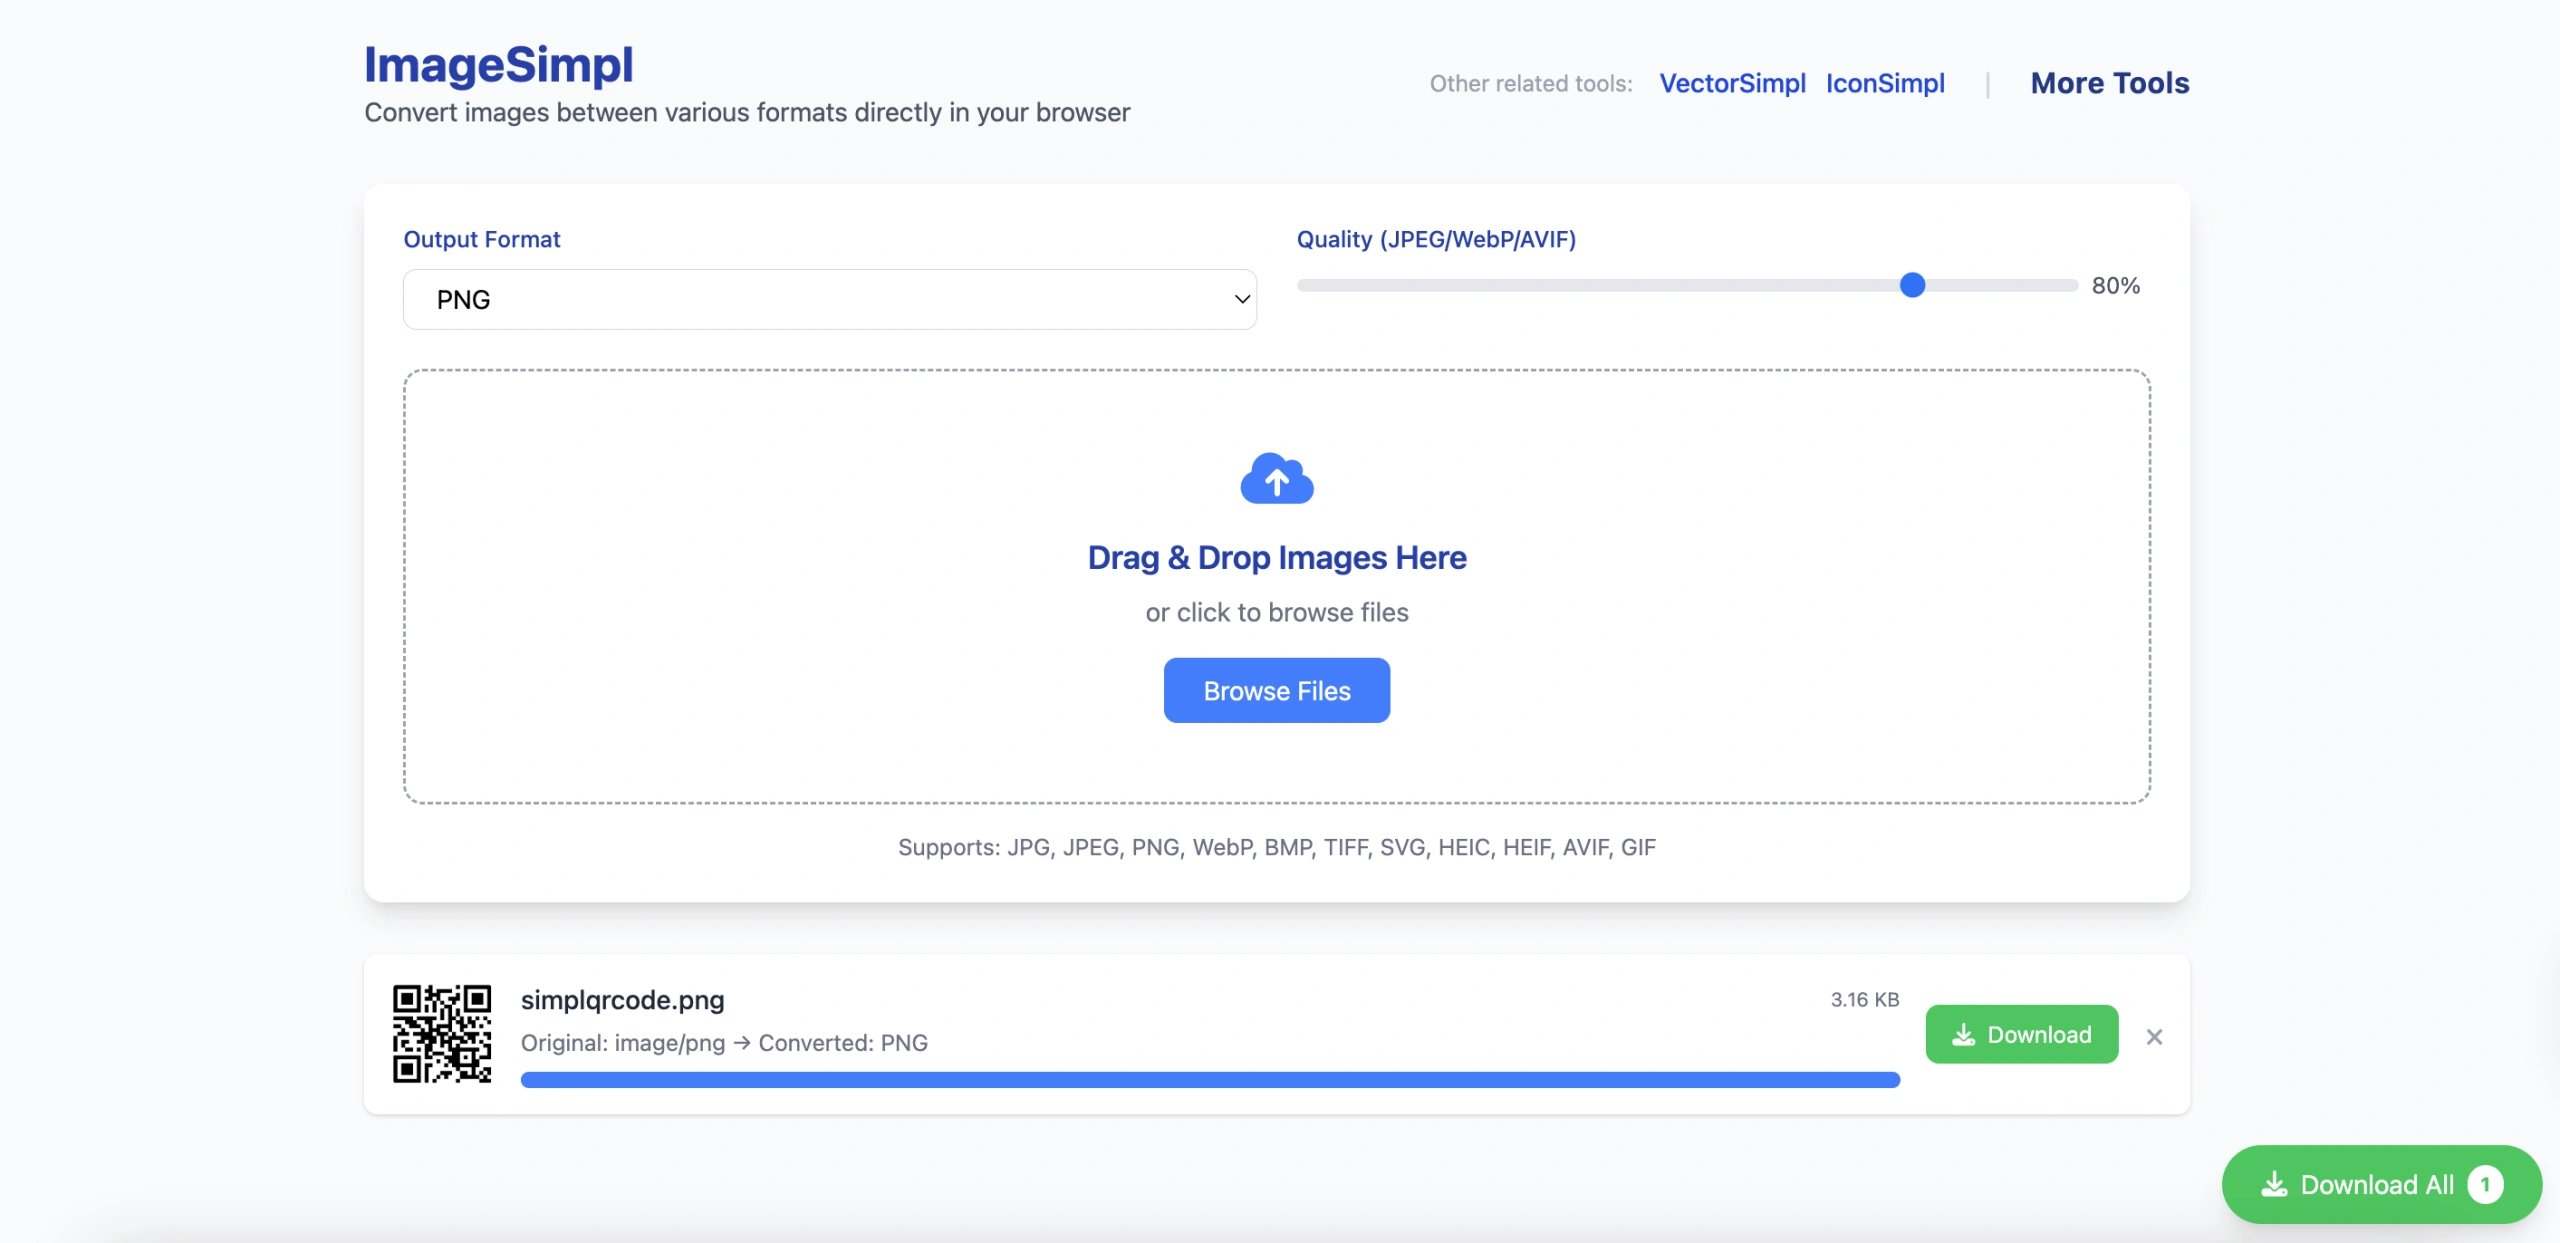Click the badge count on Download All
Image resolution: width=2560 pixels, height=1243 pixels.
[x=2485, y=1185]
